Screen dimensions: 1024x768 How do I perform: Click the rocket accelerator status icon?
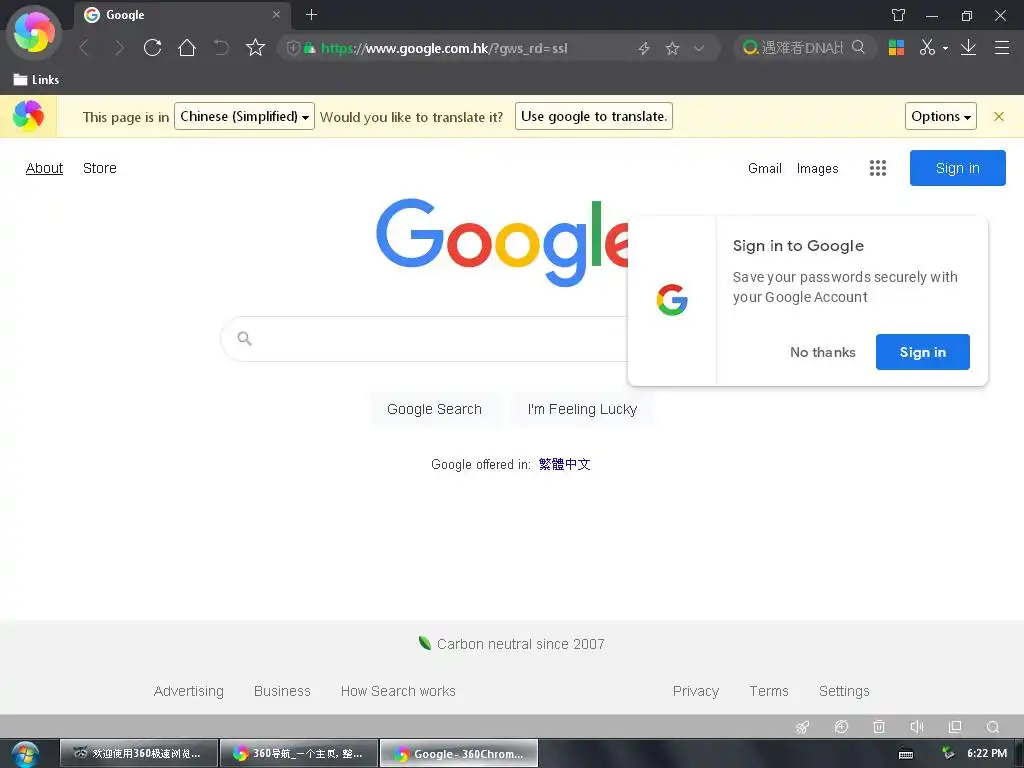pos(803,727)
